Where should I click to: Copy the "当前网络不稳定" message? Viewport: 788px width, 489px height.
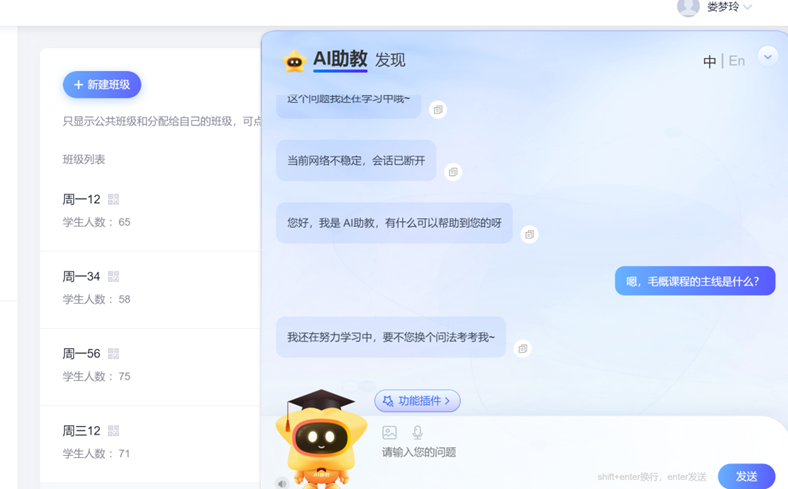click(453, 172)
